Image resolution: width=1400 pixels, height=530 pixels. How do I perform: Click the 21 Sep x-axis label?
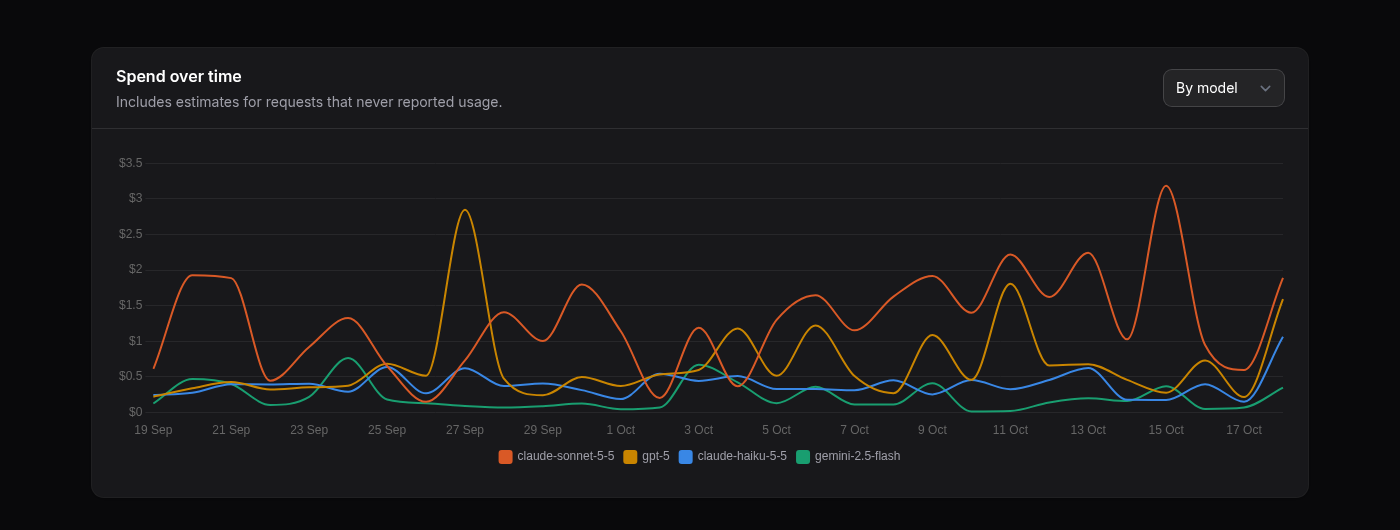coord(231,430)
